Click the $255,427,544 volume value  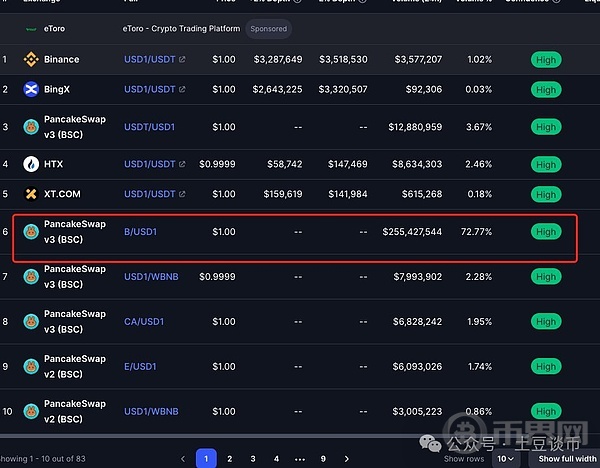(412, 232)
